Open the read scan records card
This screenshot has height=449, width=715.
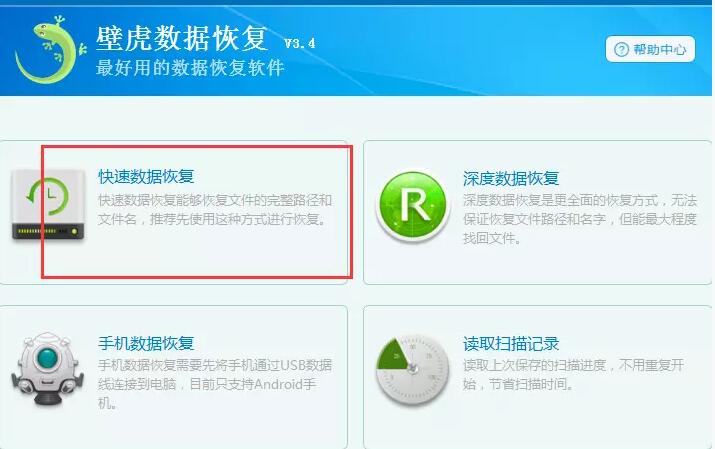538,377
